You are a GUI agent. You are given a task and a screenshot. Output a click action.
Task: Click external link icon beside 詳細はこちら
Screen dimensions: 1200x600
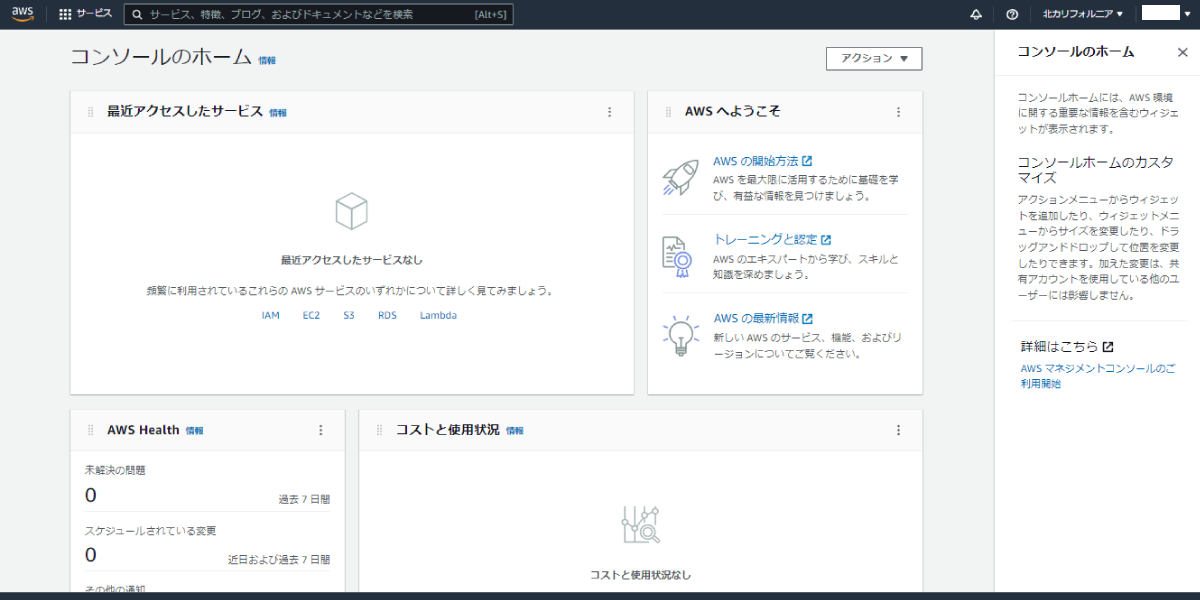[x=1108, y=347]
